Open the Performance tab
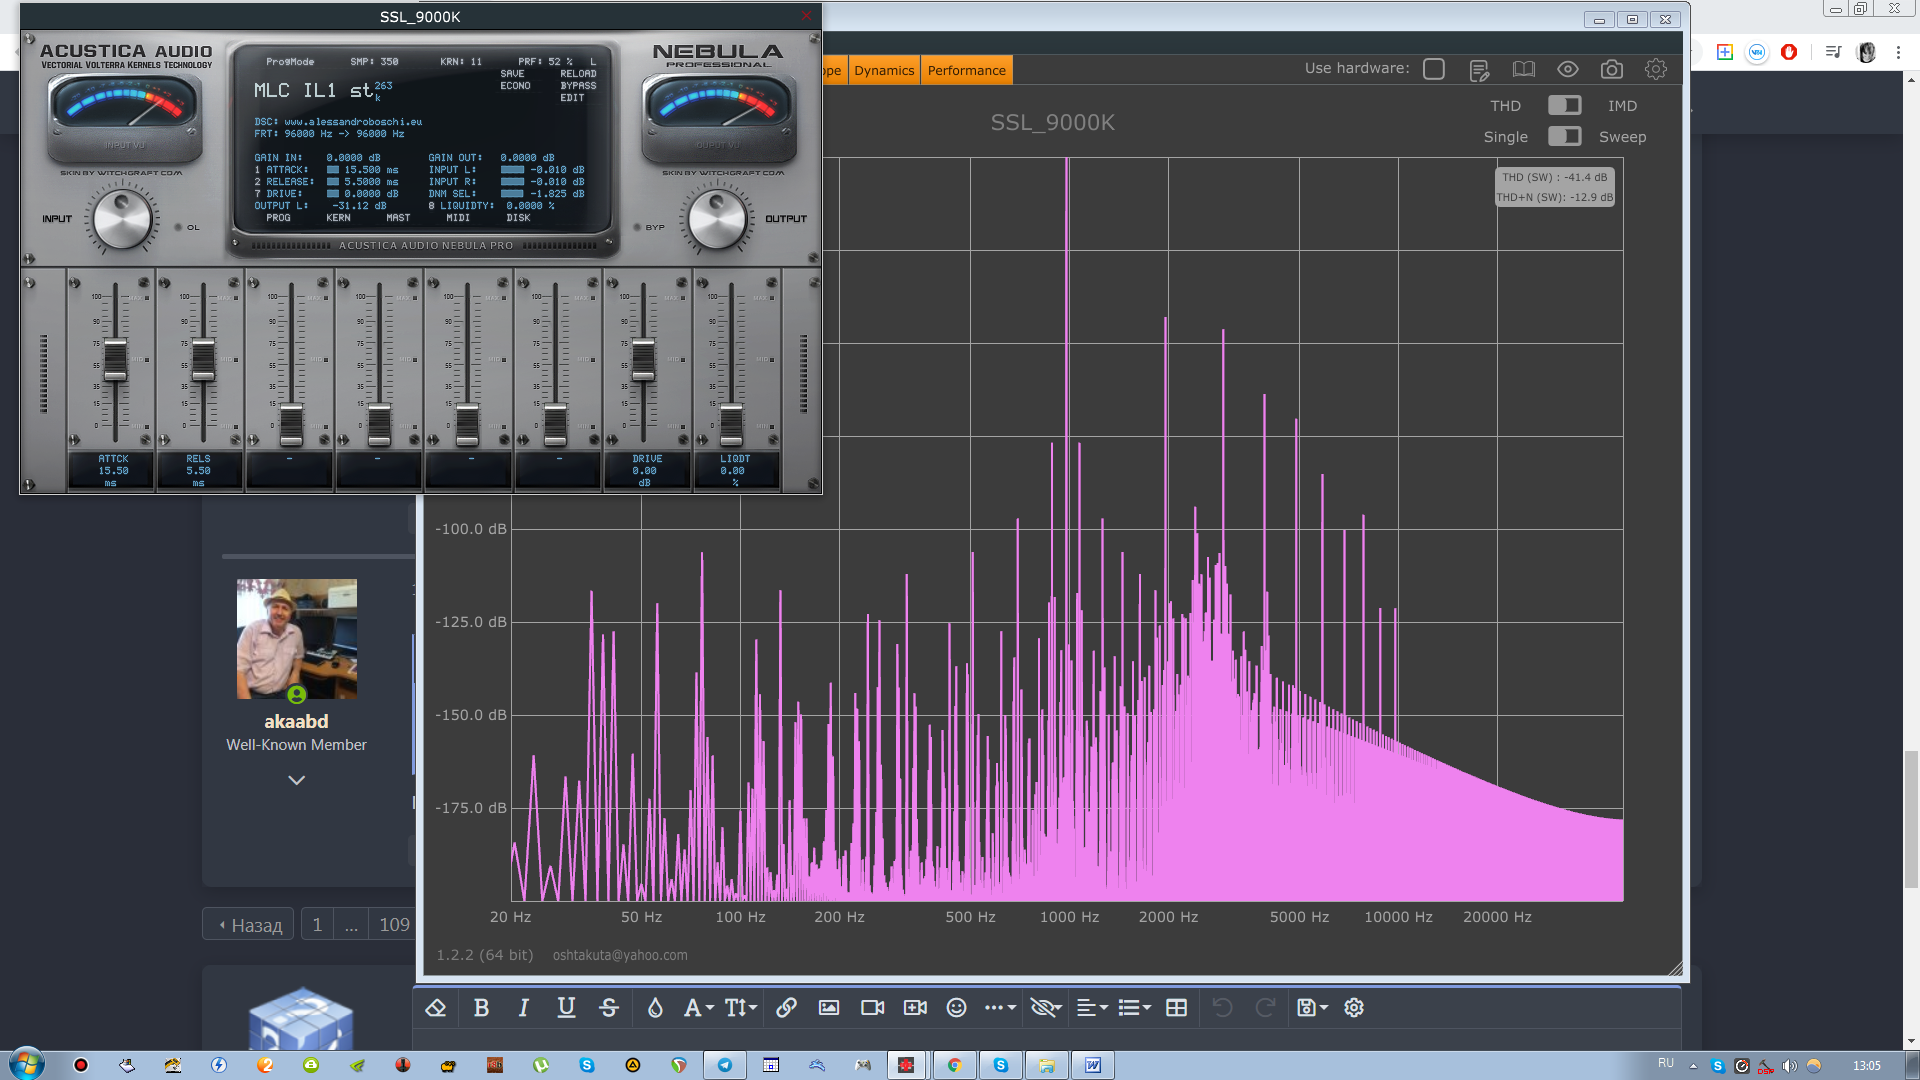The height and width of the screenshot is (1080, 1920). pyautogui.click(x=966, y=70)
